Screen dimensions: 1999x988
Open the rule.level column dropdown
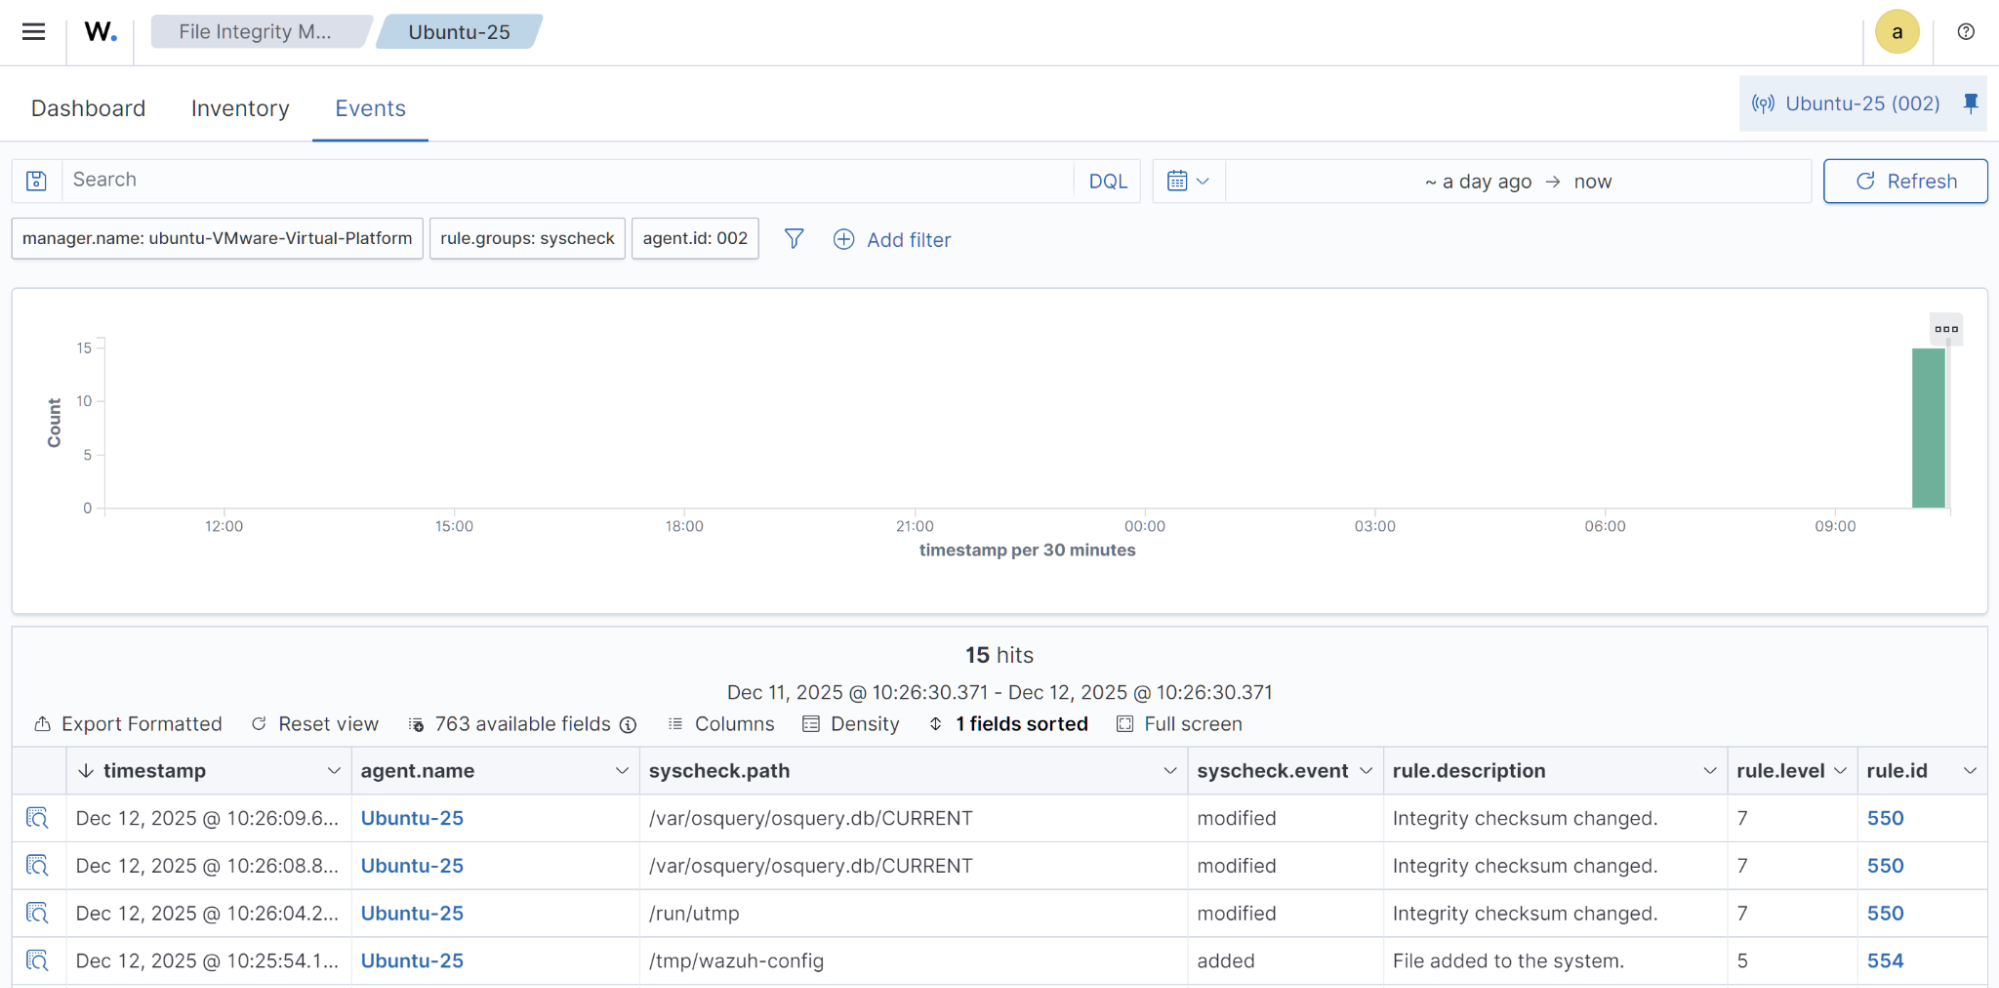point(1839,771)
